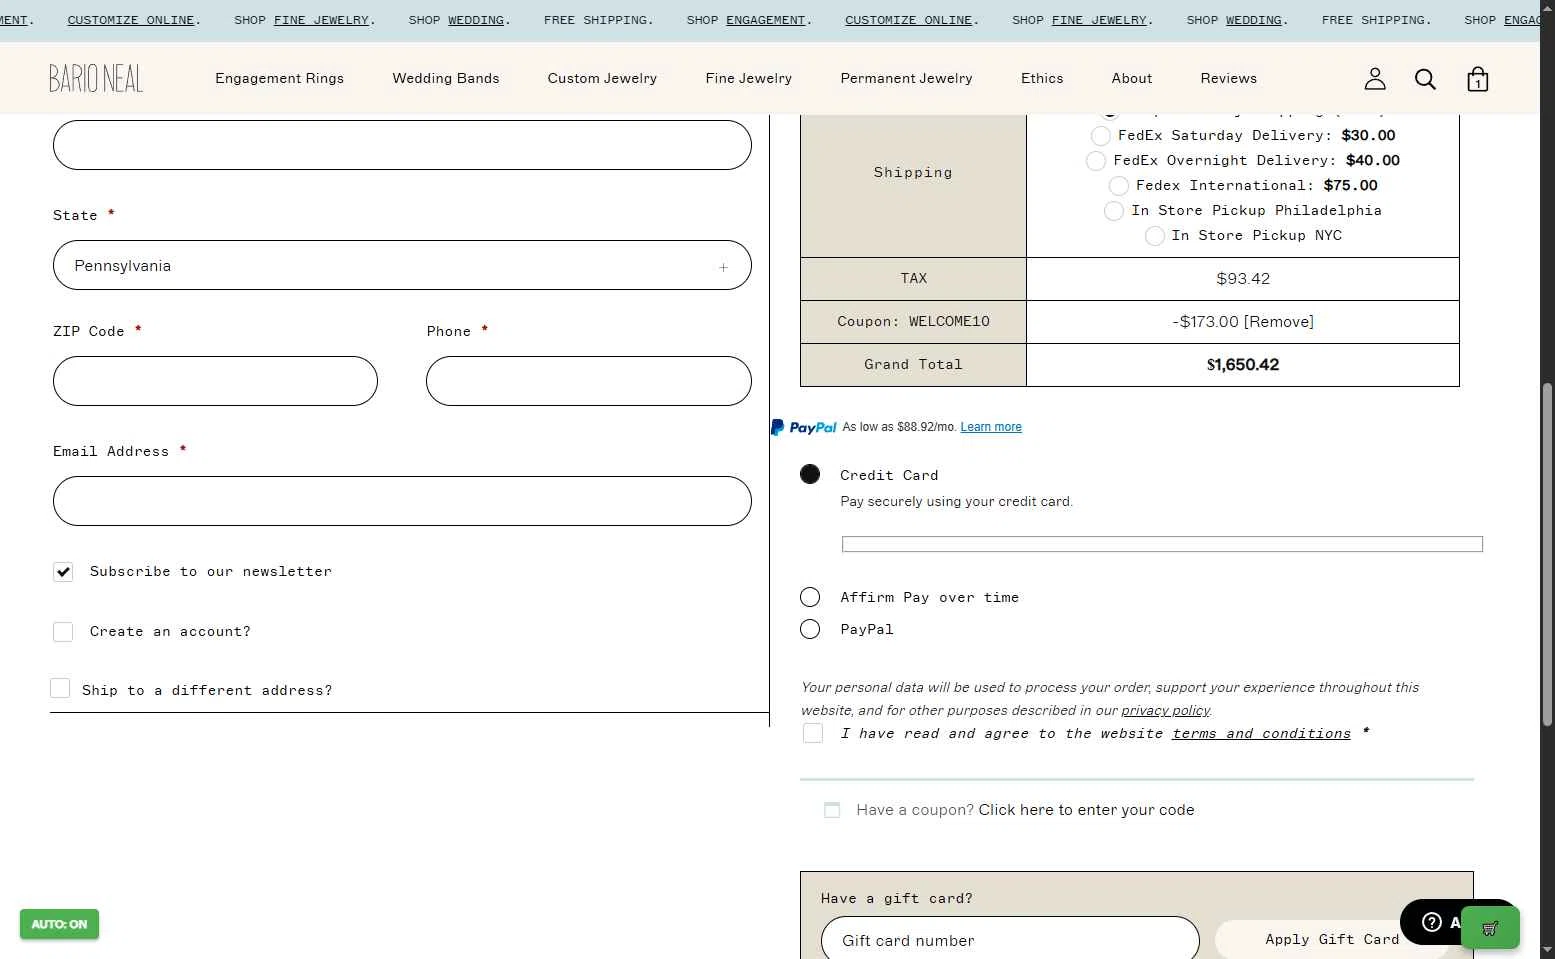
Task: Open Custom Jewelry menu
Action: coord(602,78)
